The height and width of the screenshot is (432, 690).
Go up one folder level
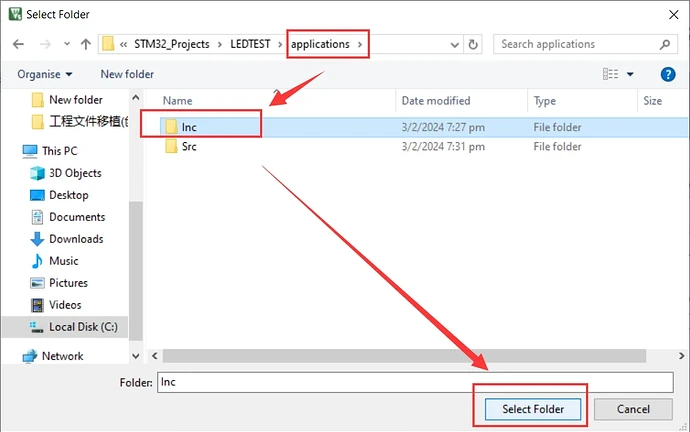click(x=85, y=44)
